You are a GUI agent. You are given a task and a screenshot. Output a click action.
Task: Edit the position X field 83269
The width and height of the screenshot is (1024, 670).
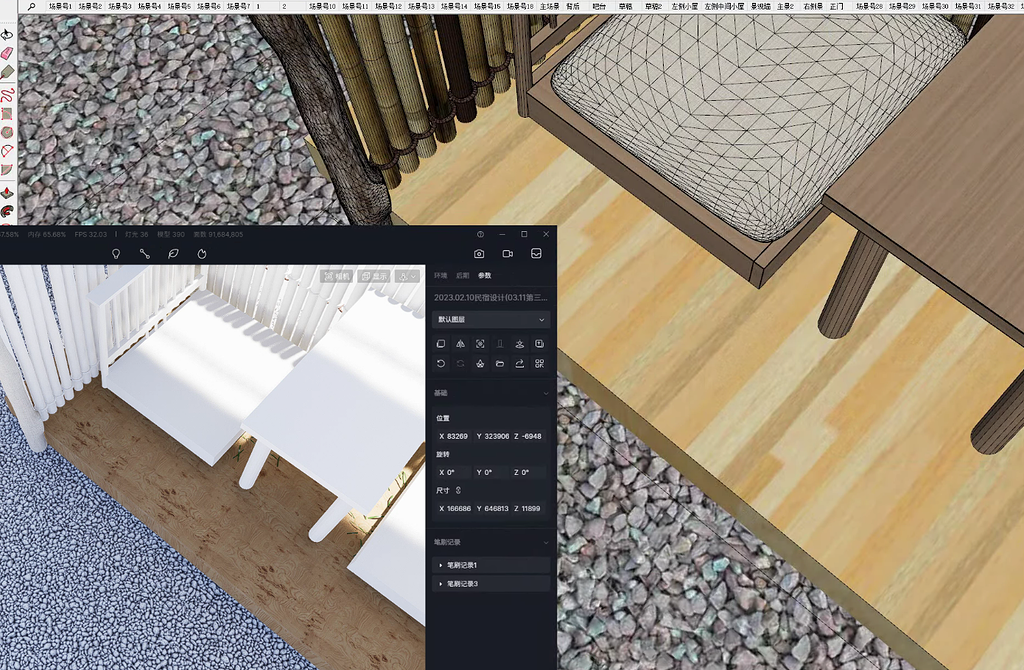tap(453, 436)
